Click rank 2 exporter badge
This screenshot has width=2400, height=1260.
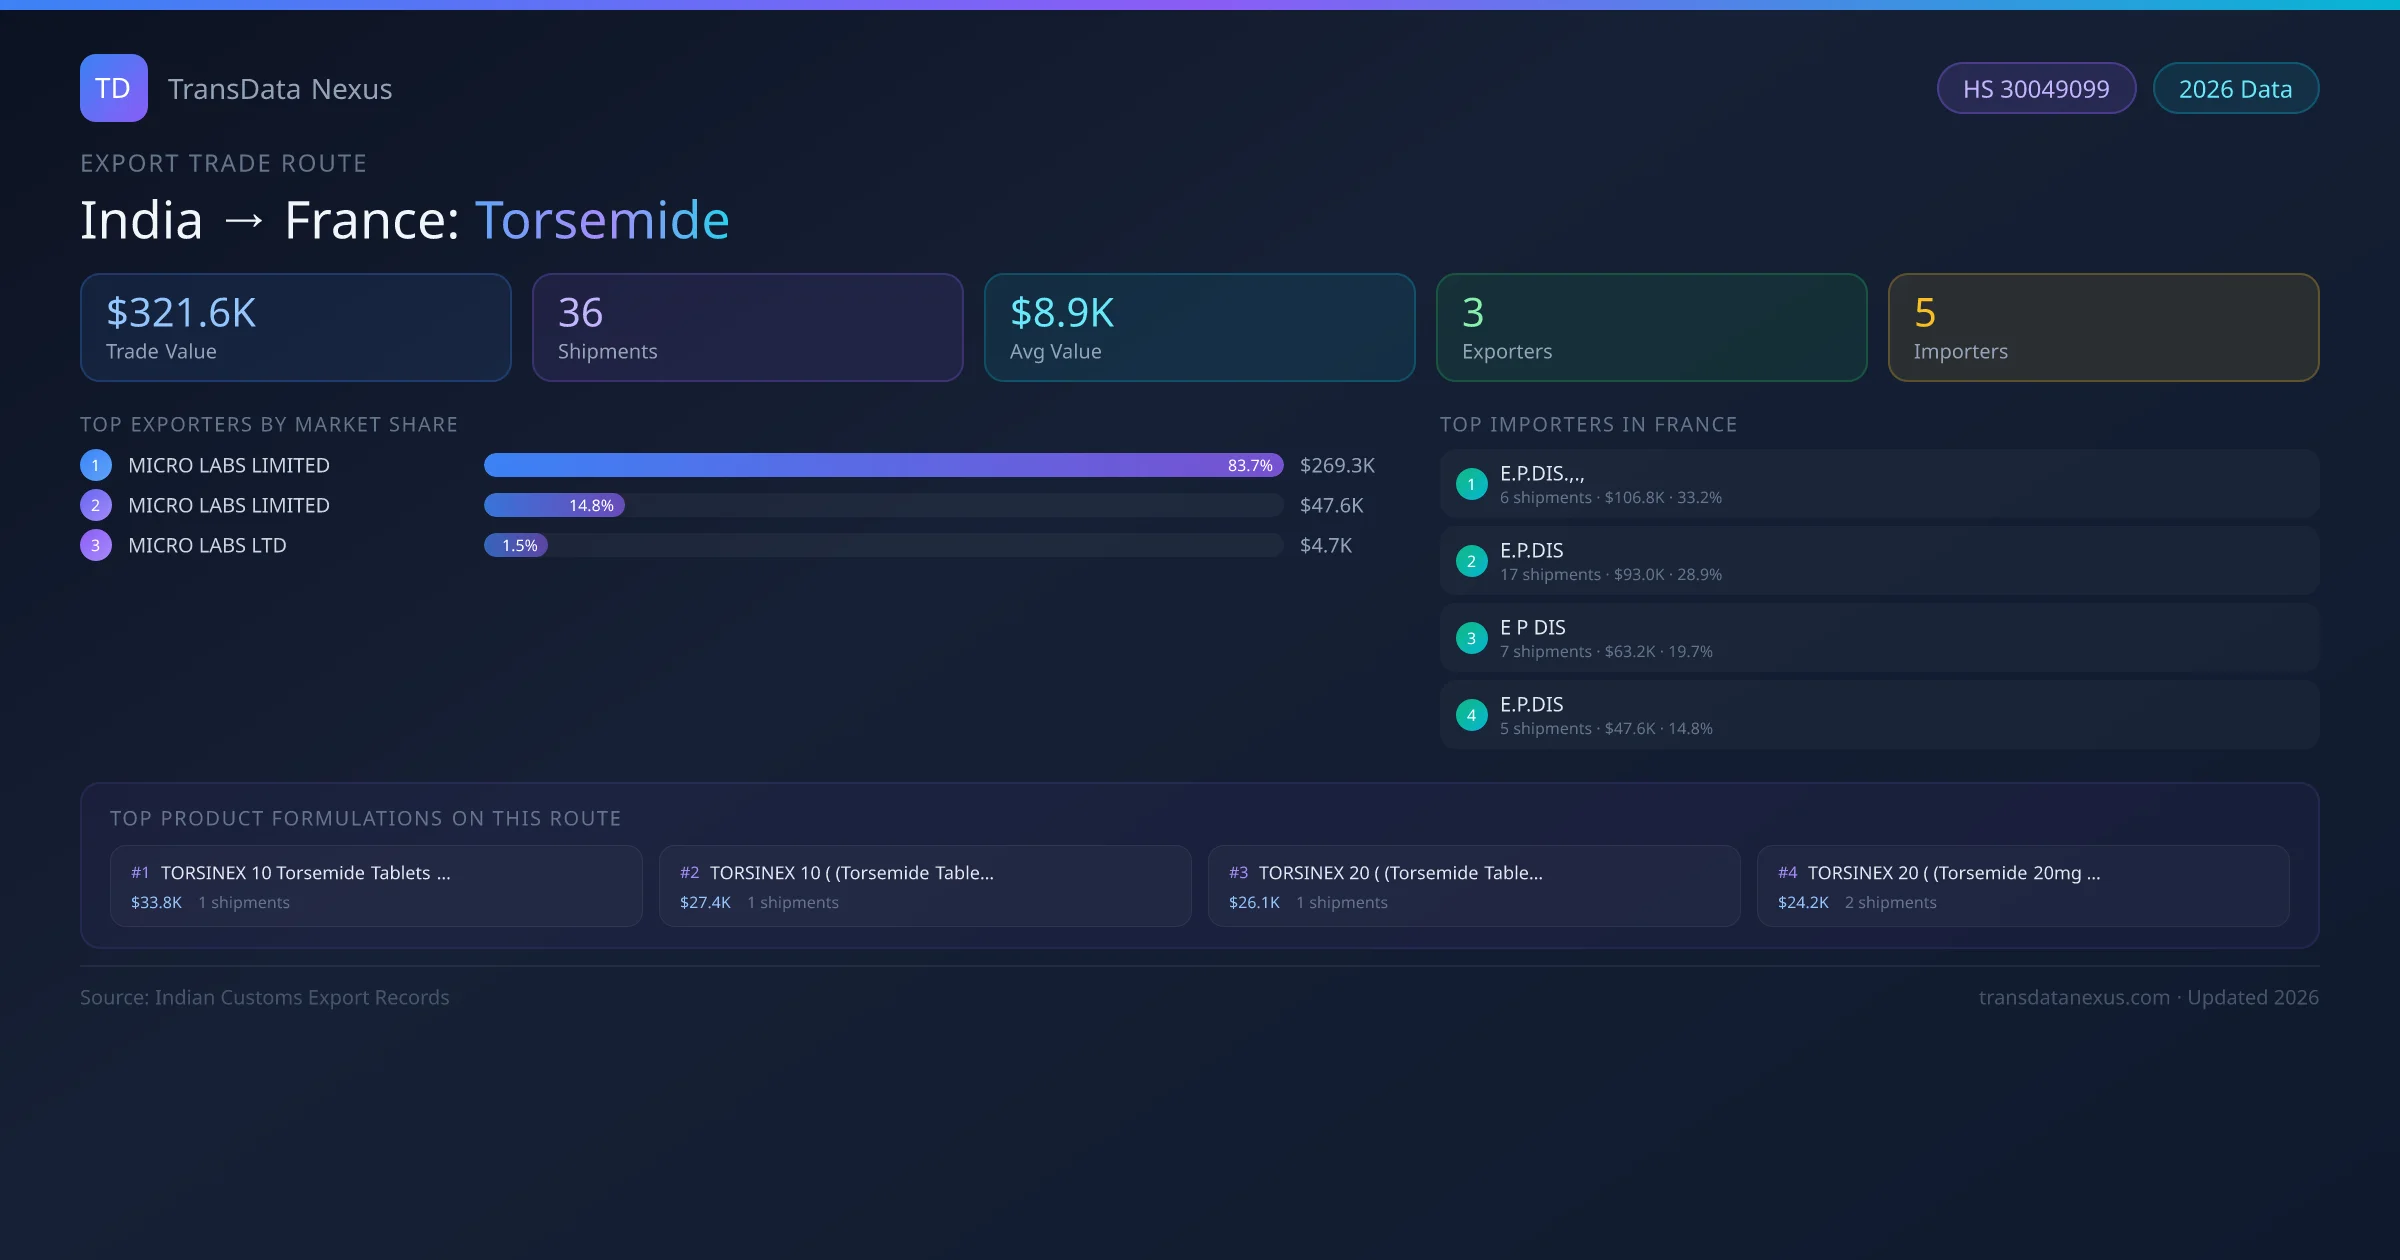pyautogui.click(x=96, y=505)
